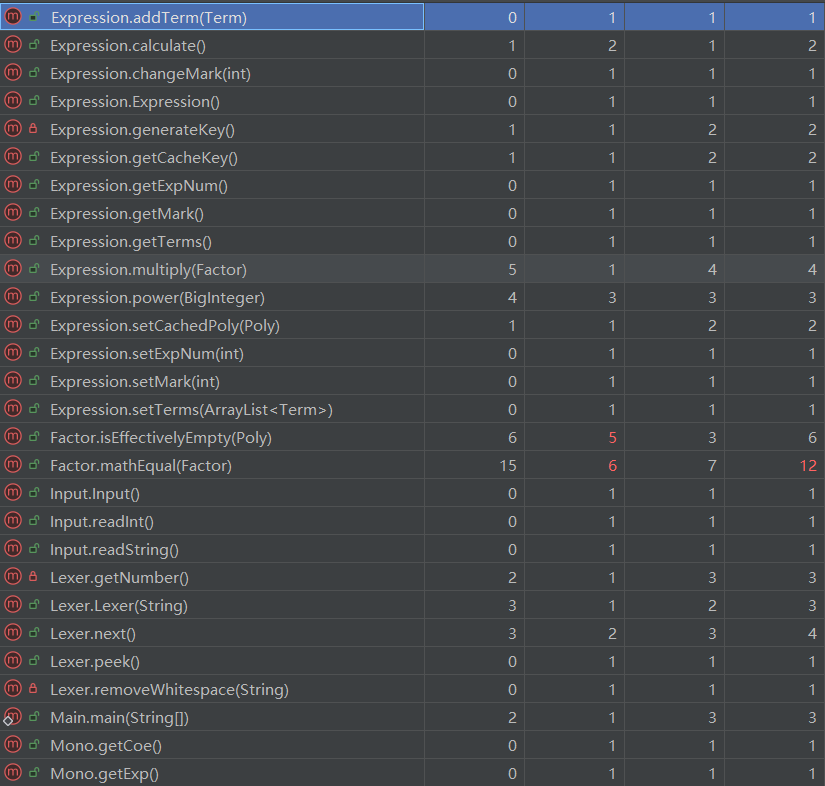This screenshot has height=786, width=825.
Task: Select Lexer.peek() method name
Action: click(x=95, y=661)
